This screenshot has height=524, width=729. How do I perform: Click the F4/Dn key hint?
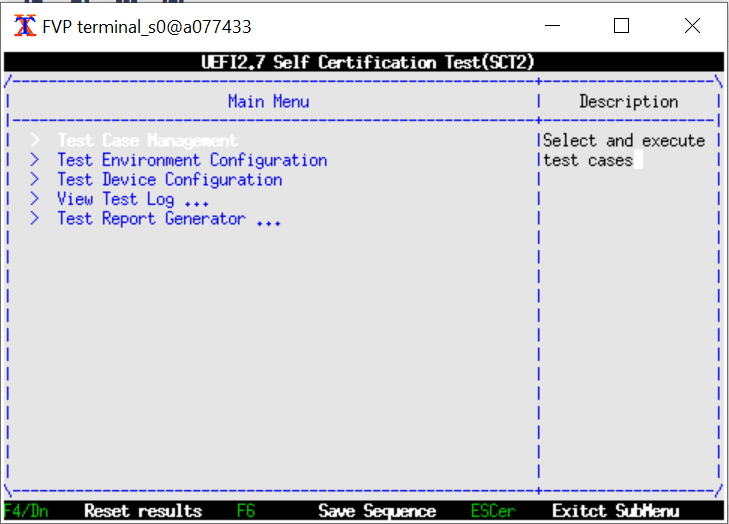(x=26, y=511)
